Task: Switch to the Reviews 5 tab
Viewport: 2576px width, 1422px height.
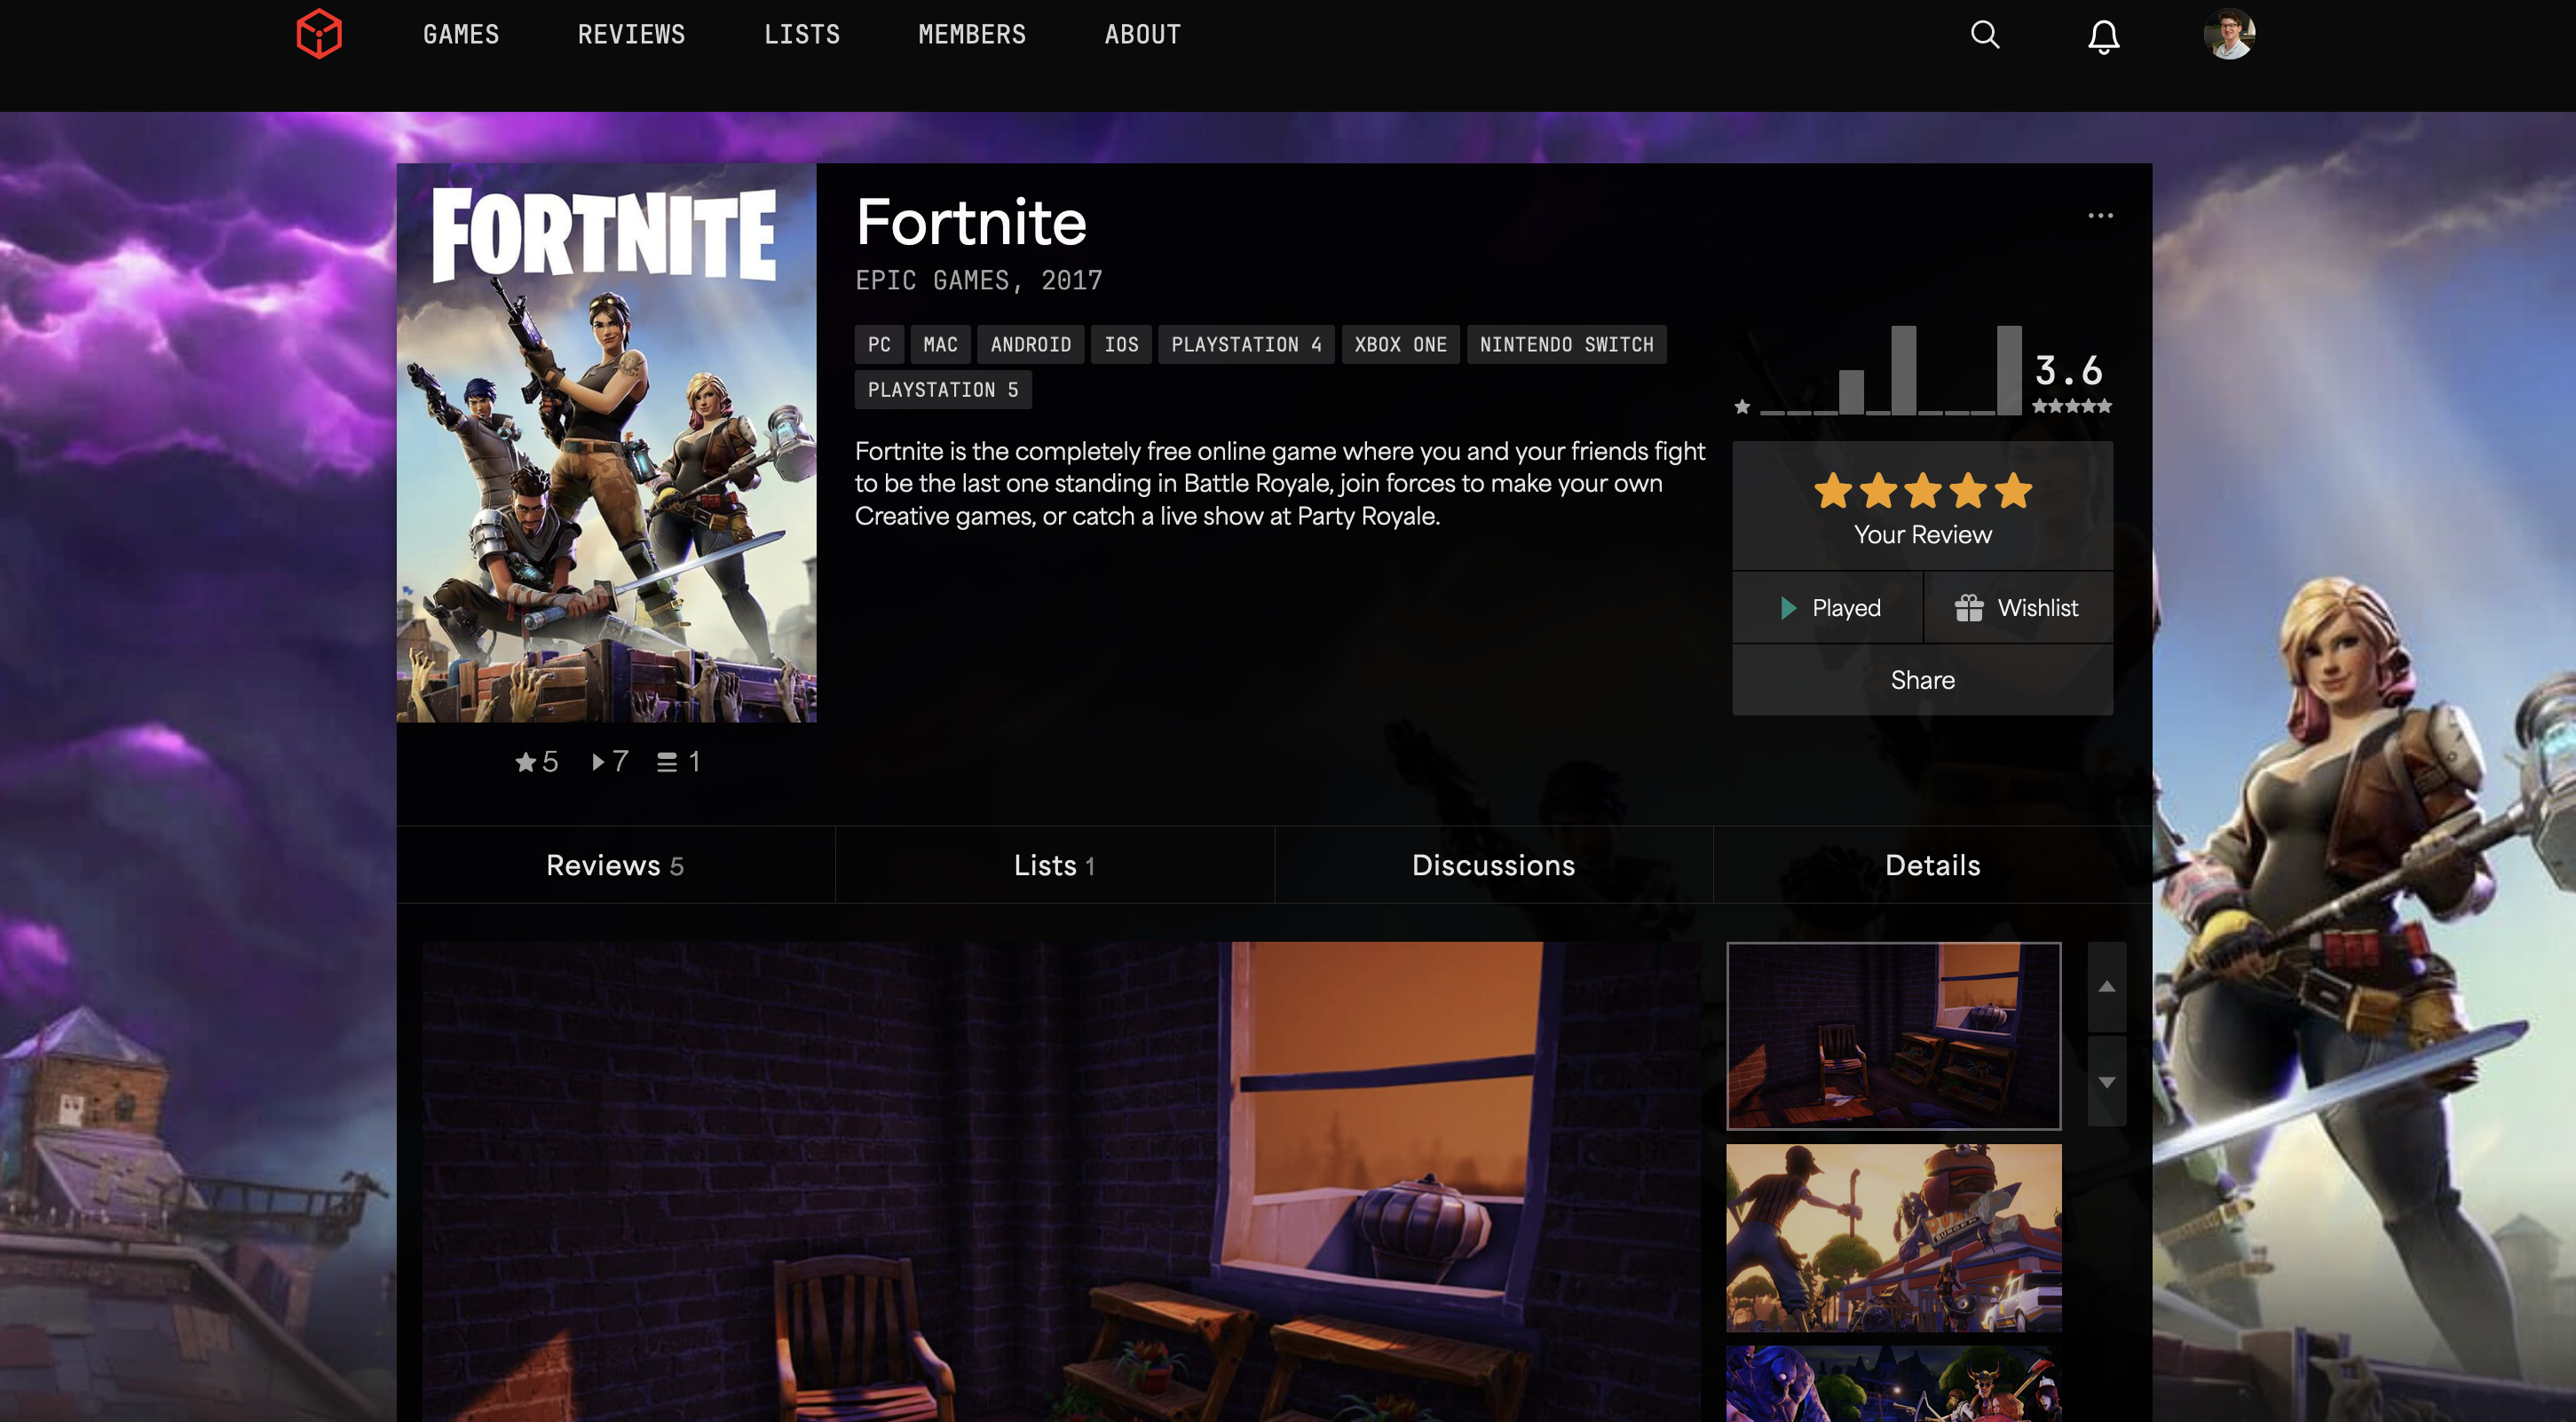Action: [615, 865]
